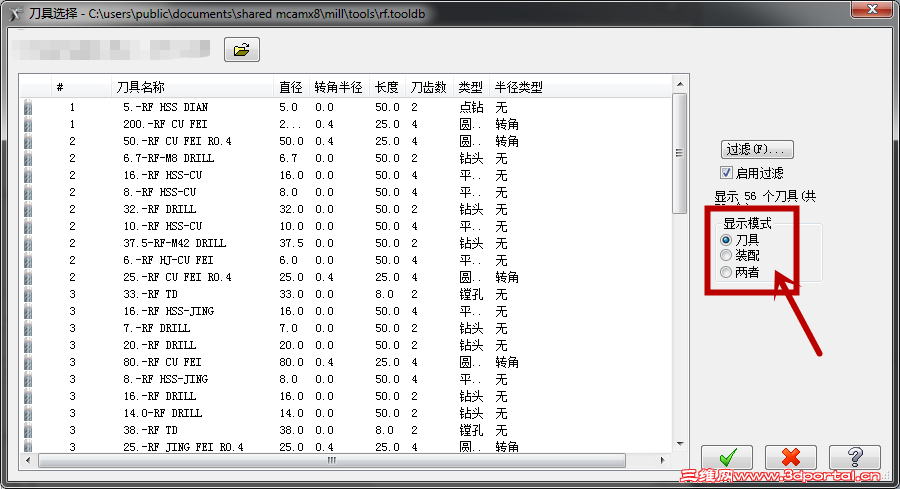Select 装配 display mode radio button
The width and height of the screenshot is (900, 489).
(x=726, y=255)
